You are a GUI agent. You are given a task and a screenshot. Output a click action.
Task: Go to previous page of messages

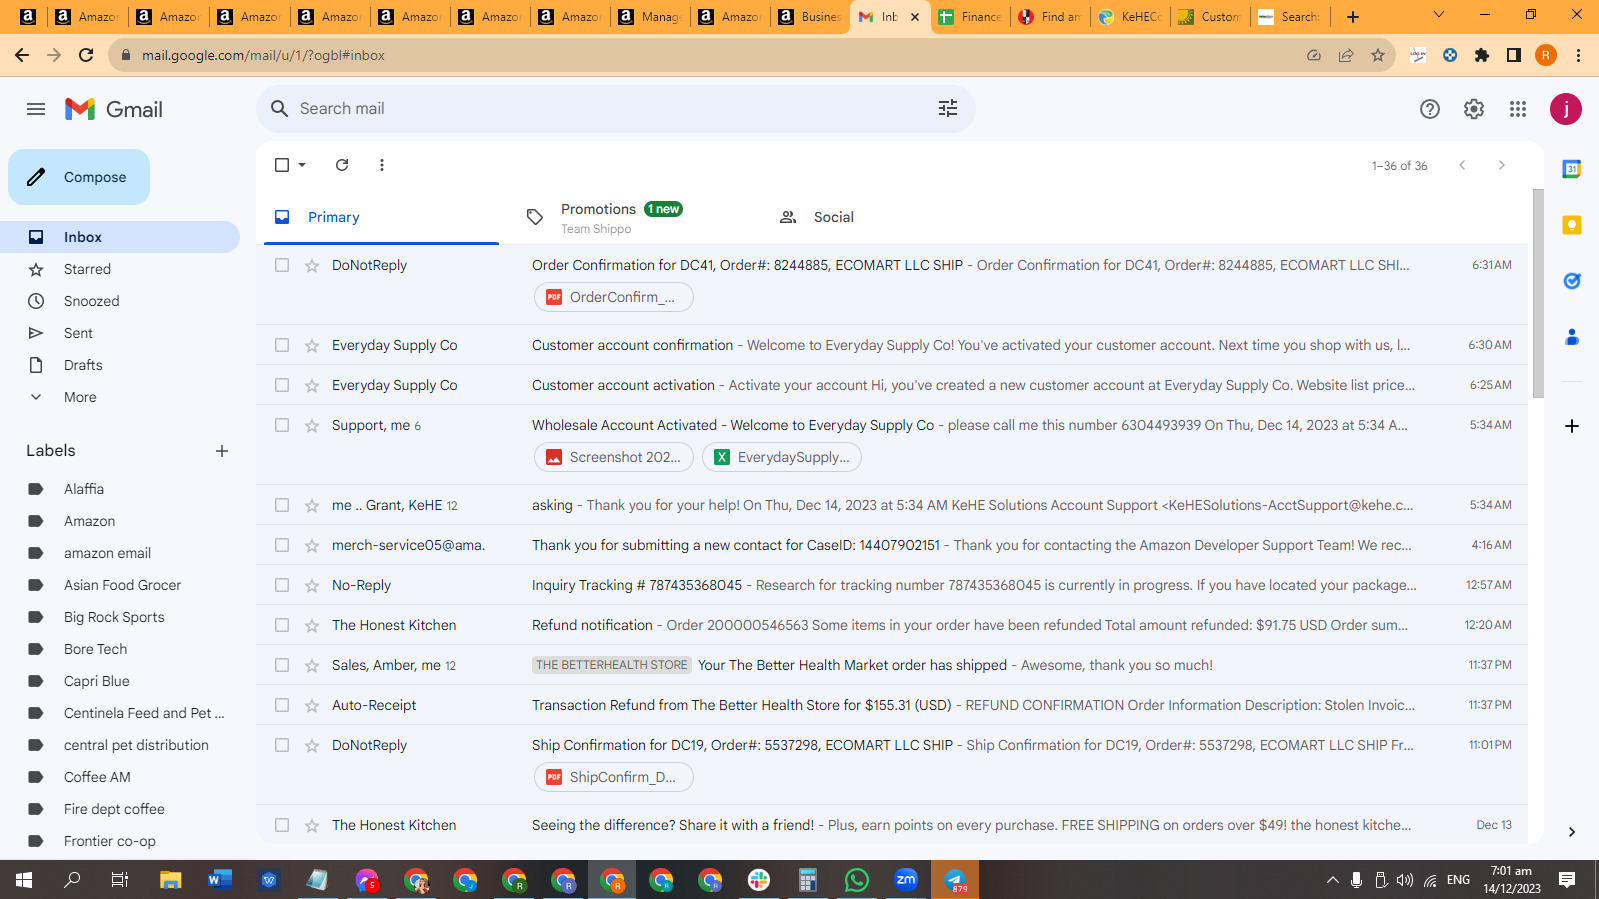tap(1462, 165)
